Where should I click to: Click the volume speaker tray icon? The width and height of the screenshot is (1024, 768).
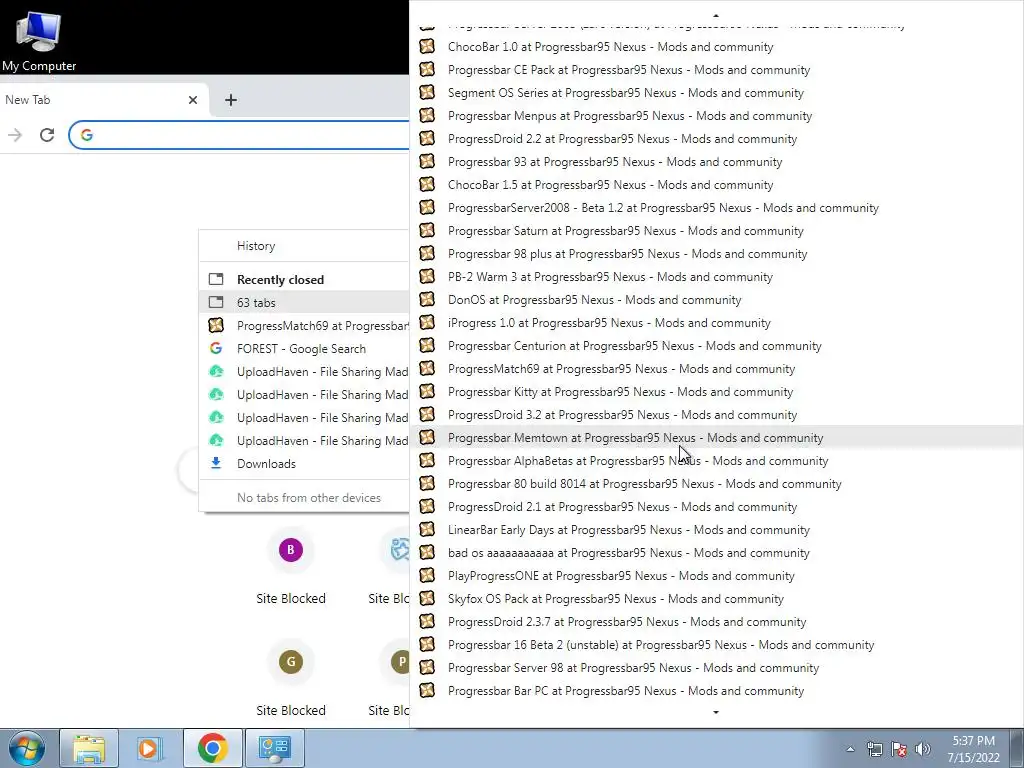click(923, 749)
